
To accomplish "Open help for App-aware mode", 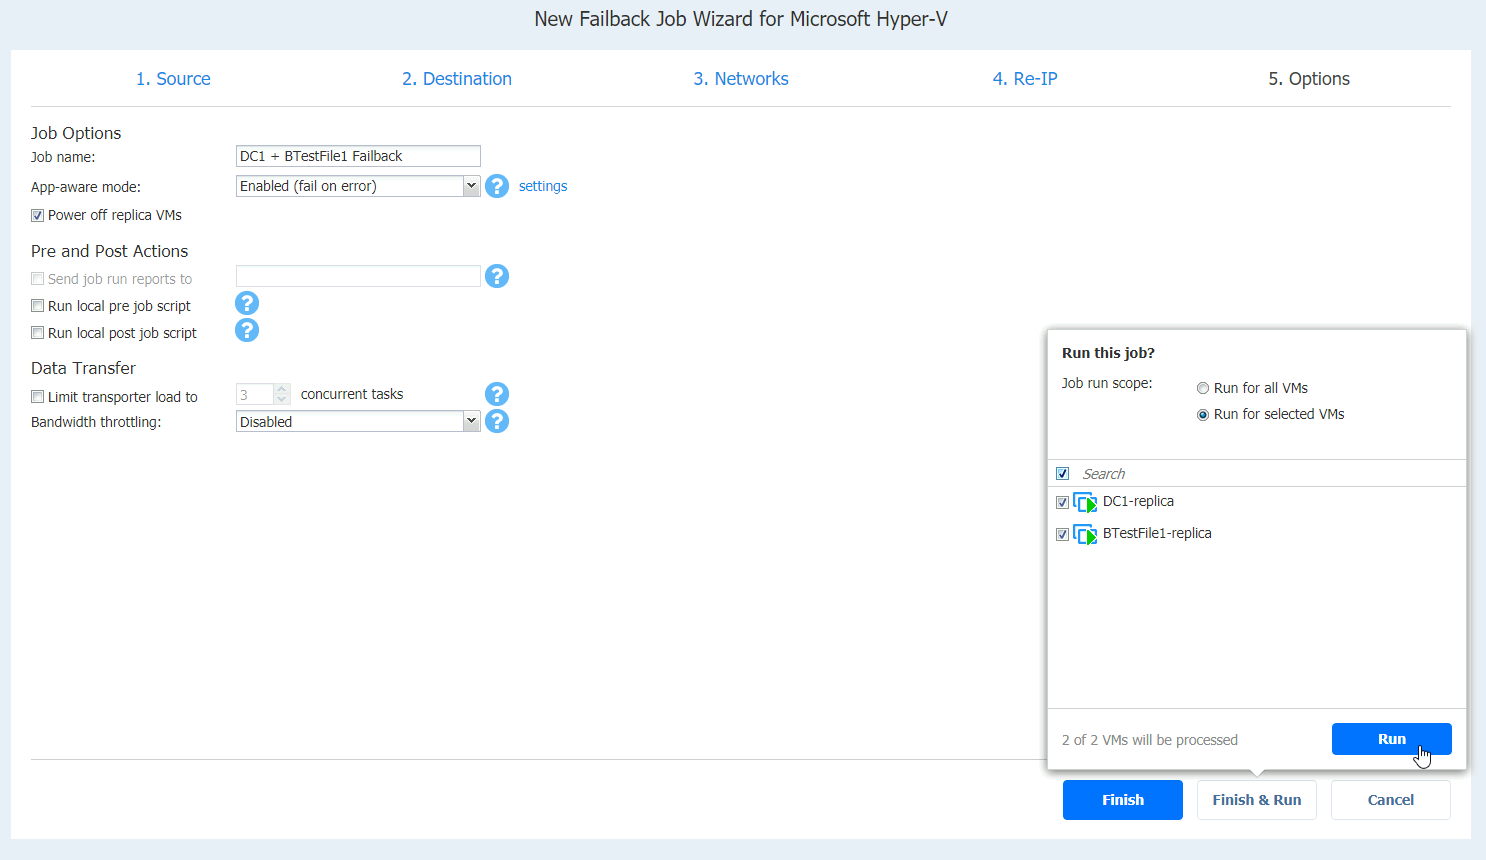I will coord(497,186).
